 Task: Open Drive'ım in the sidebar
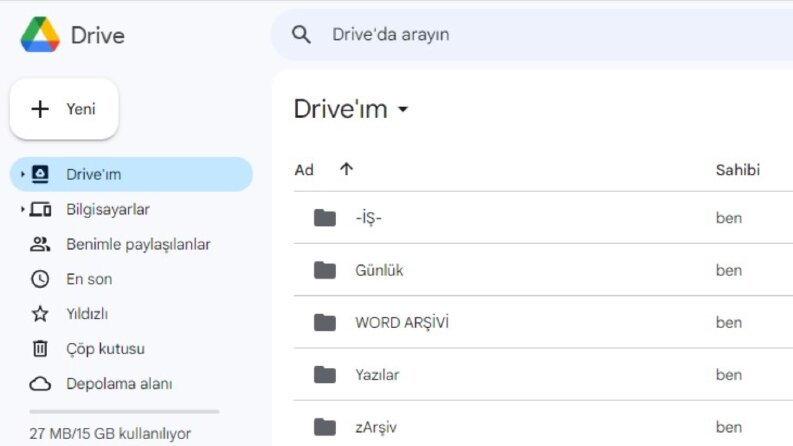(x=131, y=174)
